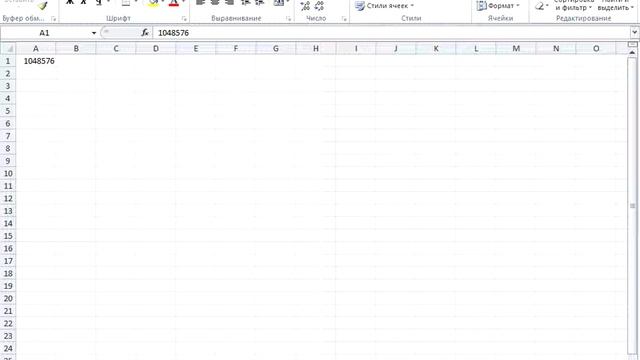Image resolution: width=640 pixels, height=360 pixels.
Task: Click the vertical scrollbar up arrow
Action: pyautogui.click(x=632, y=52)
